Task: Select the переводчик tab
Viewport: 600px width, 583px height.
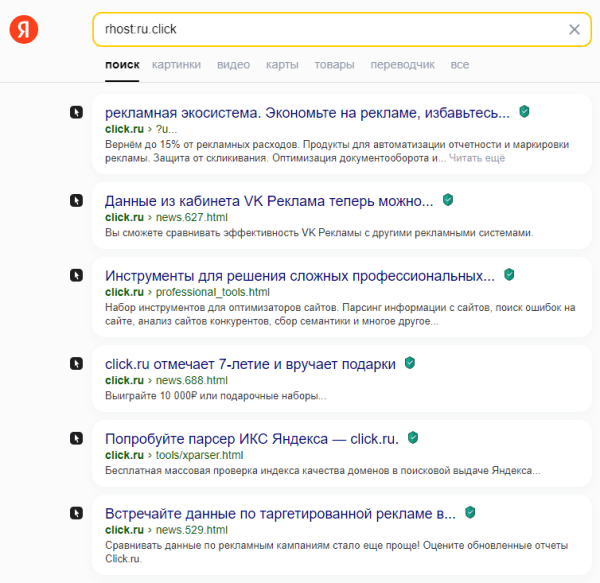Action: coord(402,65)
